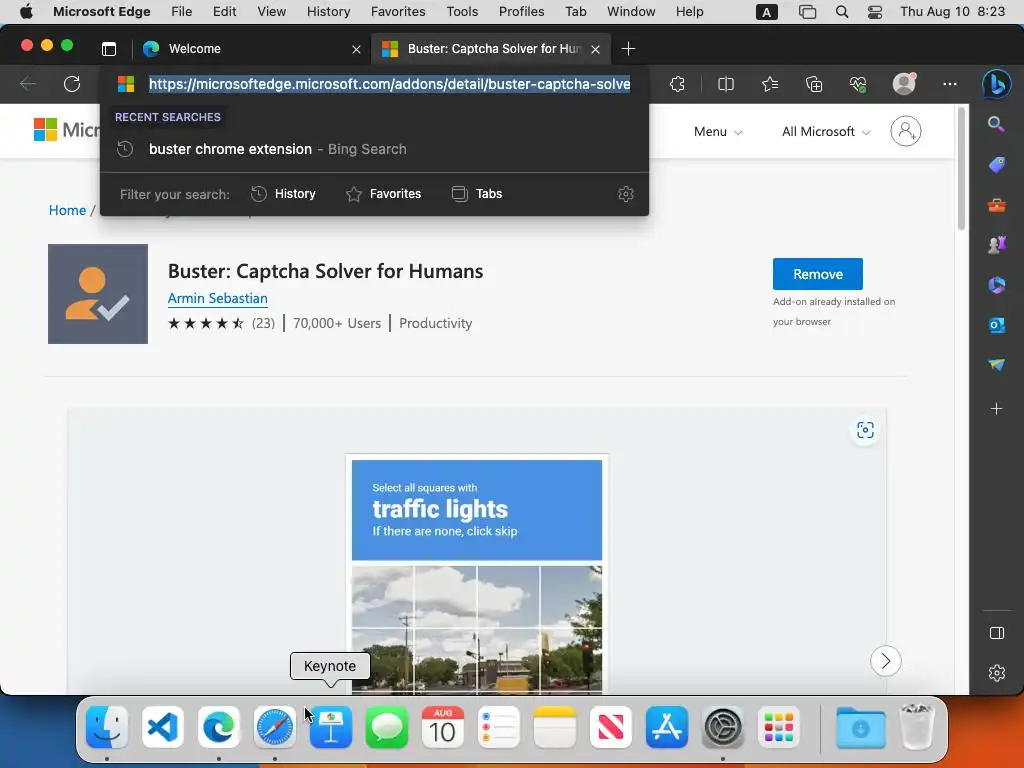This screenshot has height=768, width=1024.
Task: Open address bar search settings gear
Action: click(626, 194)
